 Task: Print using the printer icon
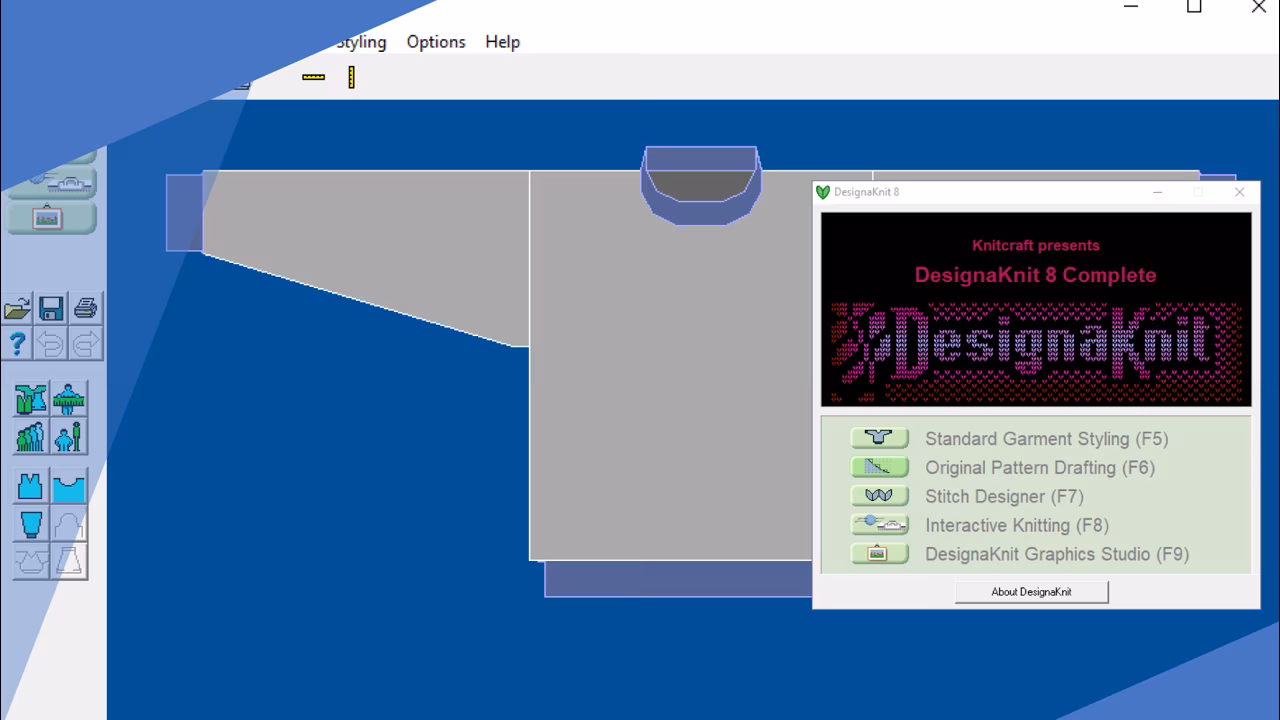click(x=86, y=308)
